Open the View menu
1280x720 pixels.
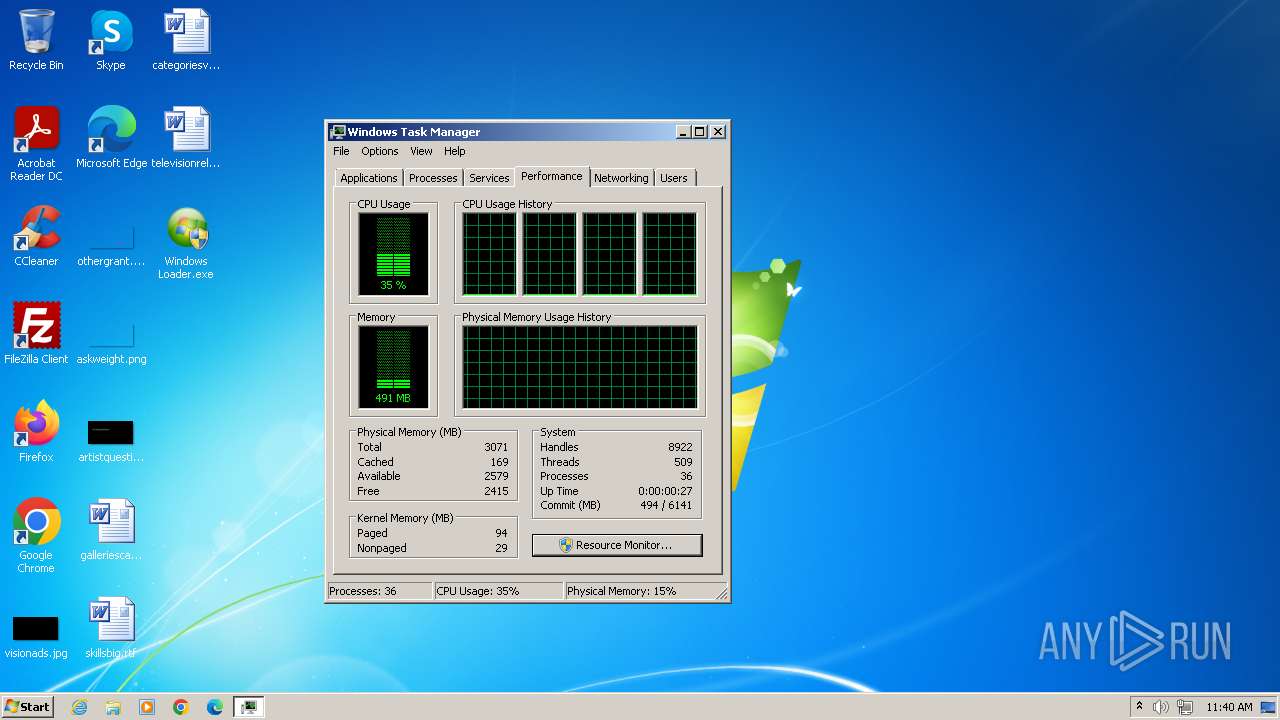coord(421,151)
